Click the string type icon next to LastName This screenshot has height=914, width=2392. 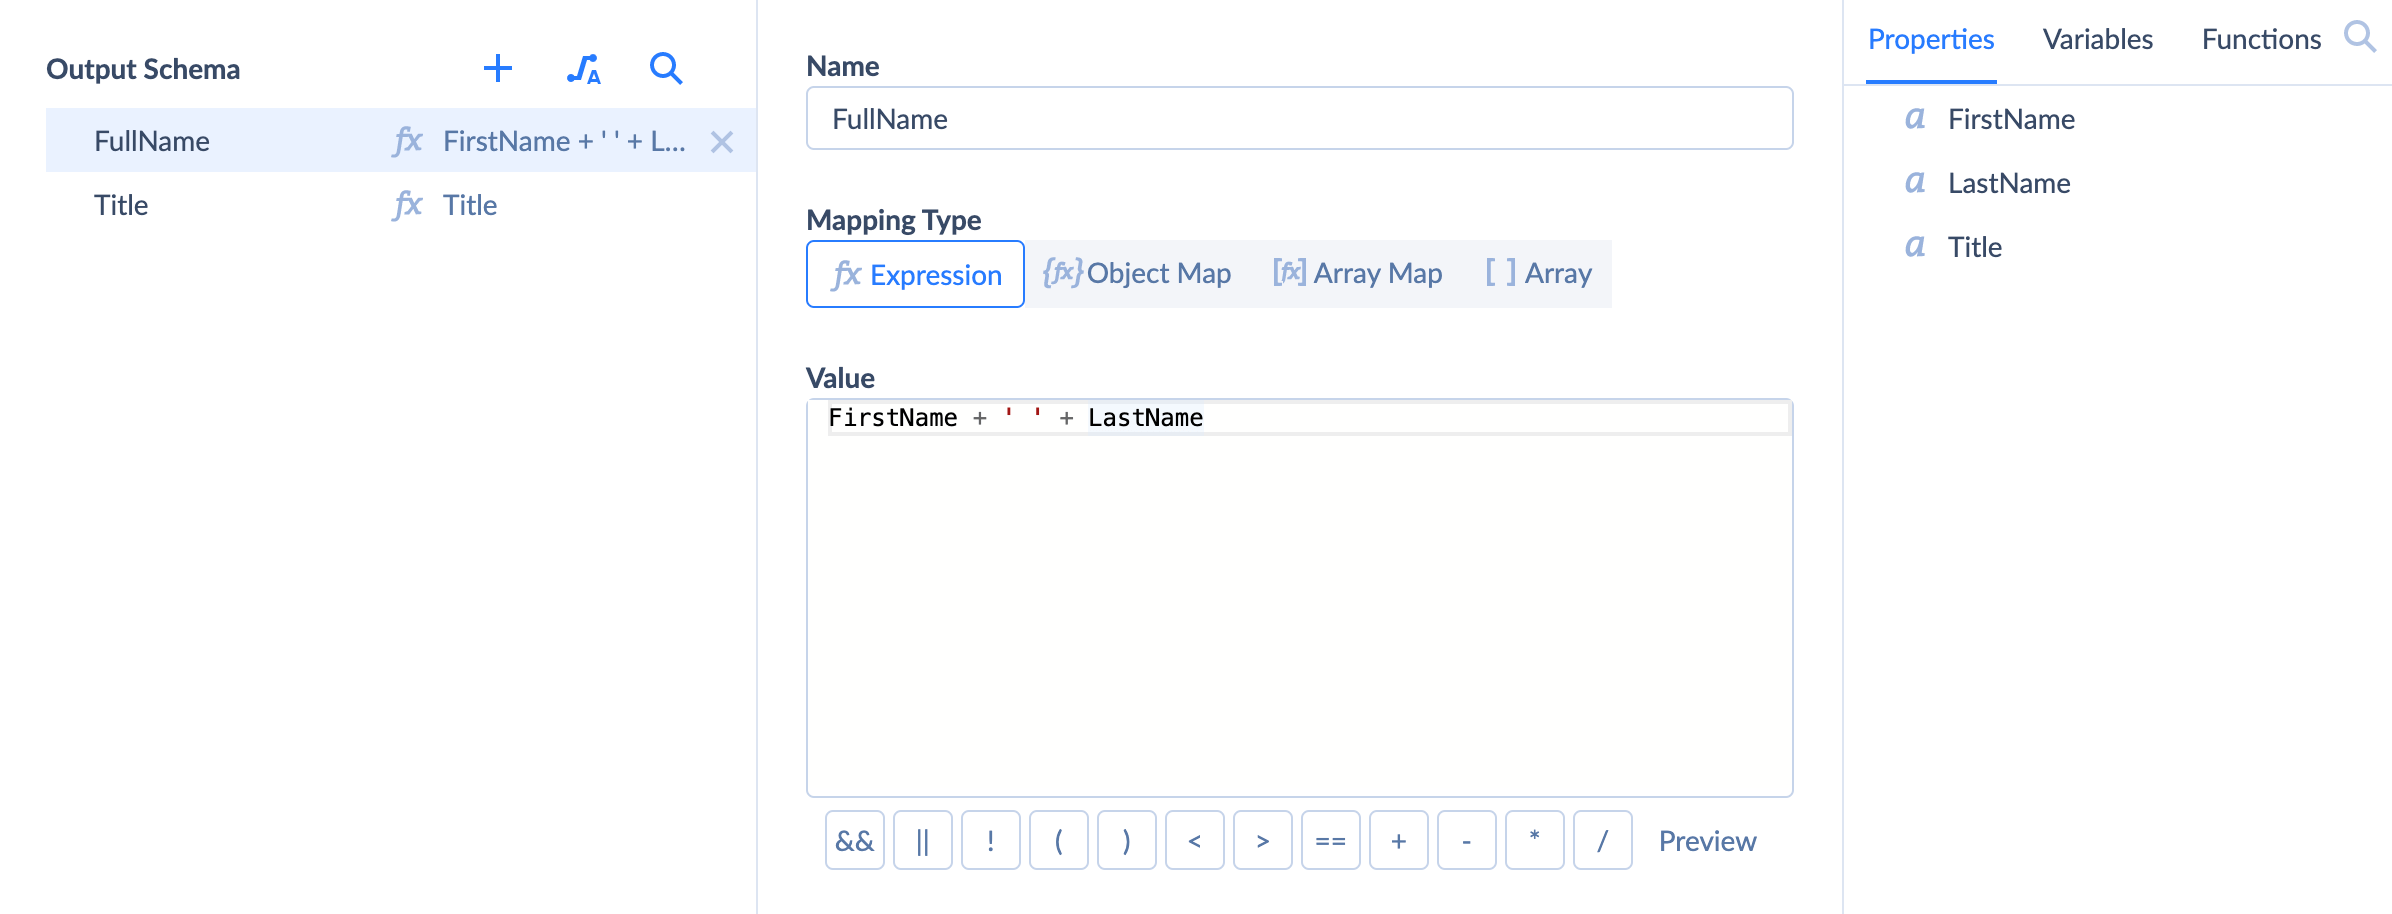pyautogui.click(x=1914, y=182)
